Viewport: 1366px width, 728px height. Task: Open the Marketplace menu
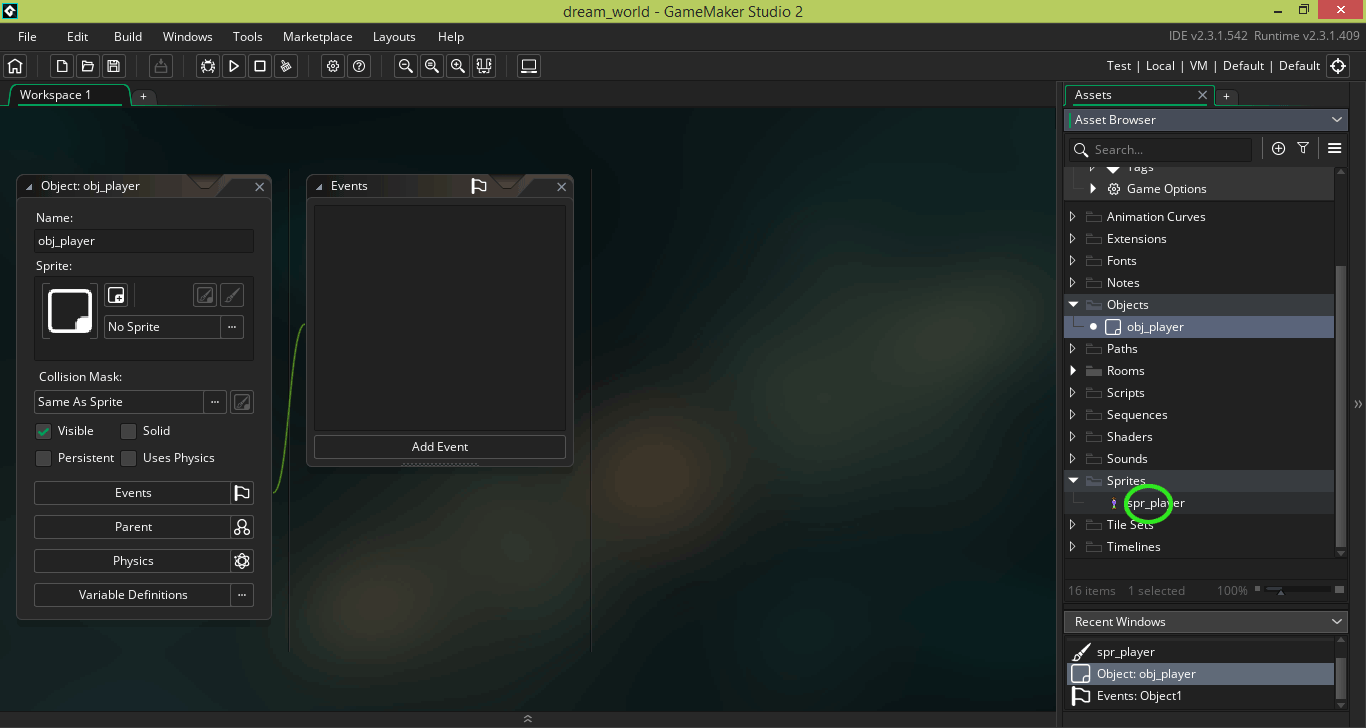point(318,37)
